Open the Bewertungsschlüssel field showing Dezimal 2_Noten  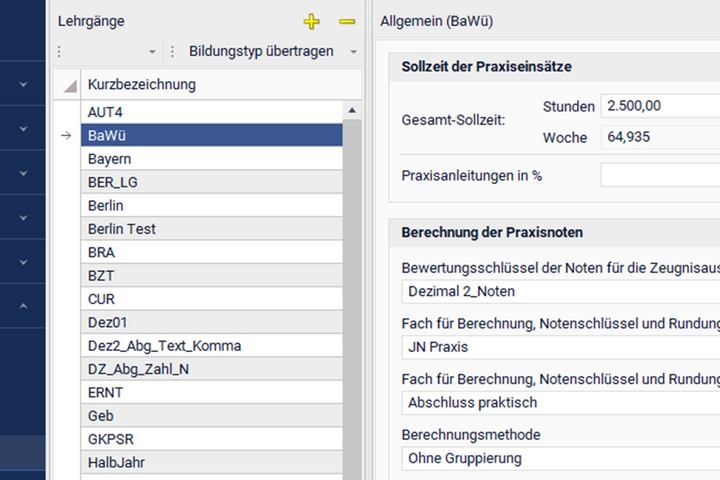[560, 292]
